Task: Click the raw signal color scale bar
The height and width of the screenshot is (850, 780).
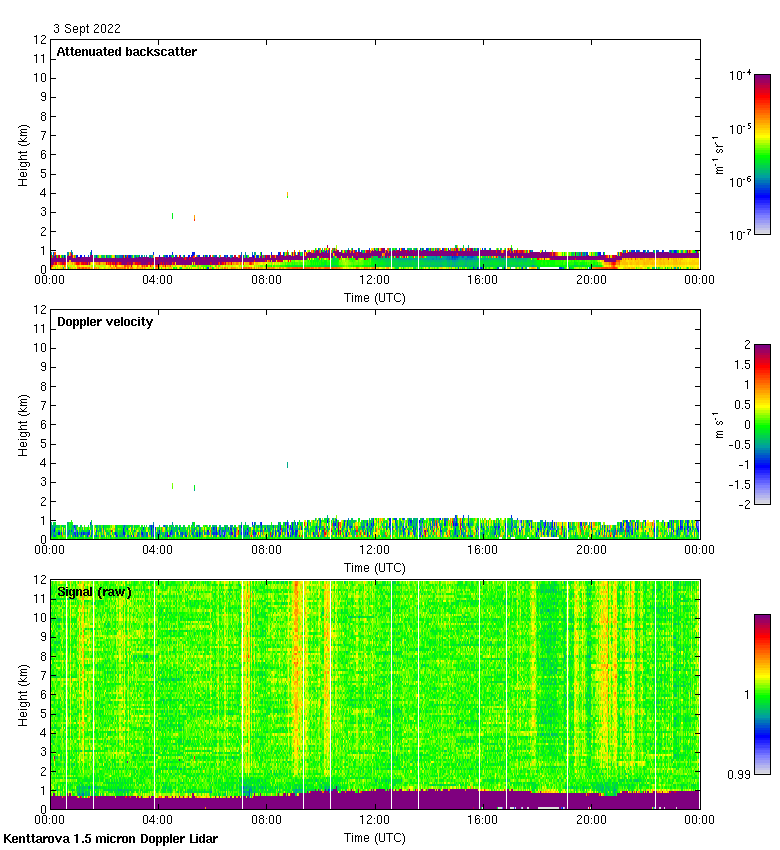Action: click(x=762, y=694)
